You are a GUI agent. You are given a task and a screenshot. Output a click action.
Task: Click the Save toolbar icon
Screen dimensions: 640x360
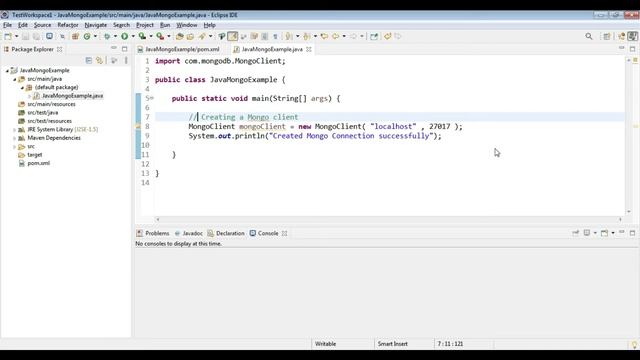pyautogui.click(x=25, y=36)
